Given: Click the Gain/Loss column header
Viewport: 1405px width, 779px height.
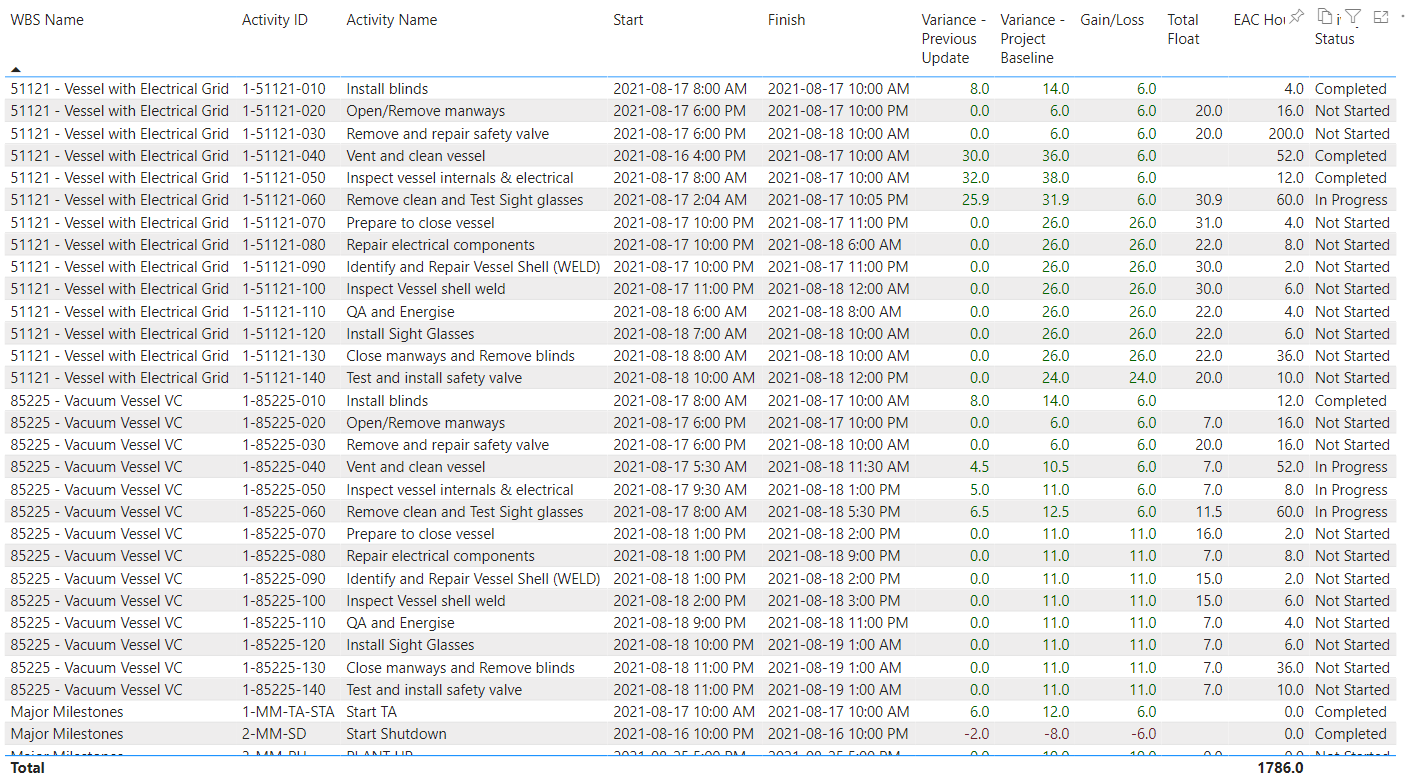Looking at the screenshot, I should 1112,20.
